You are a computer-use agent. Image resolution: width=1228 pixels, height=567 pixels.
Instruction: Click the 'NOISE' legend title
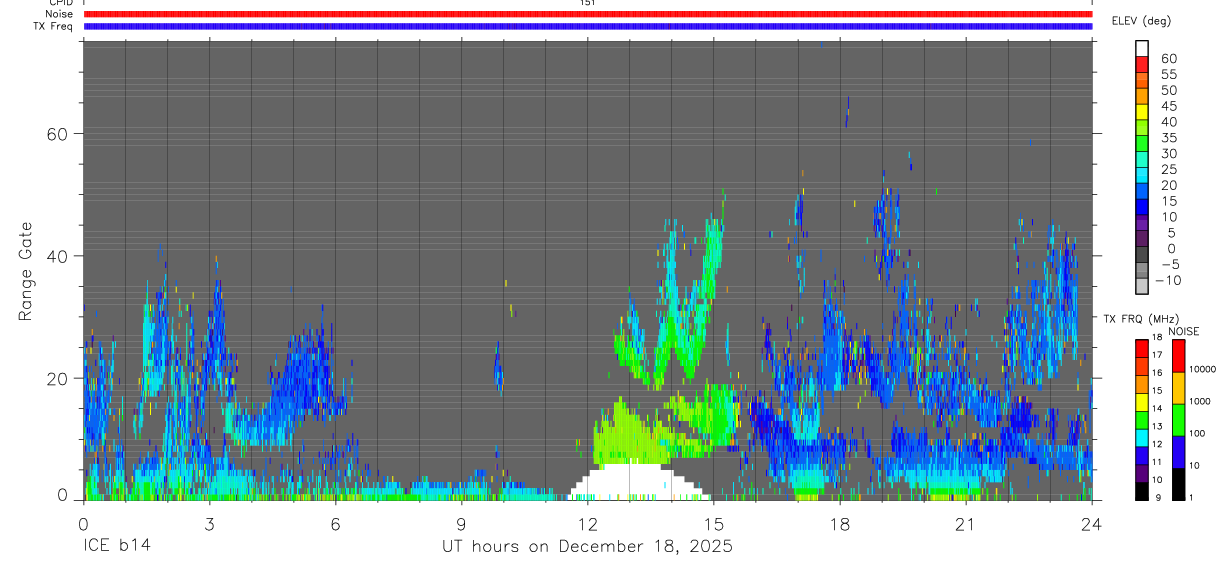1184,331
